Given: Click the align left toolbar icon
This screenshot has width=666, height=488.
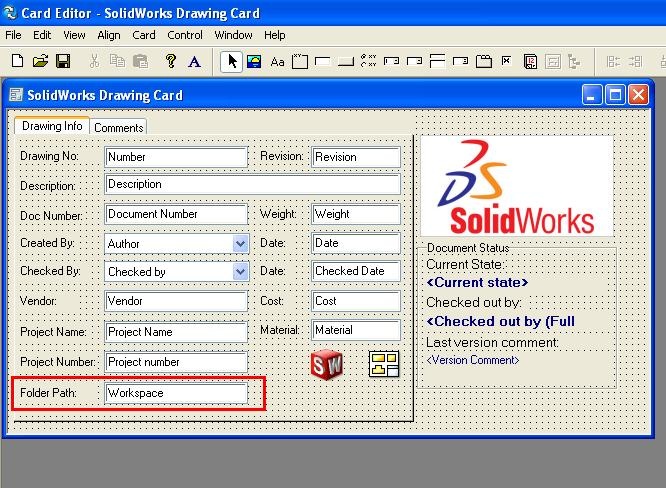Looking at the screenshot, I should (613, 62).
